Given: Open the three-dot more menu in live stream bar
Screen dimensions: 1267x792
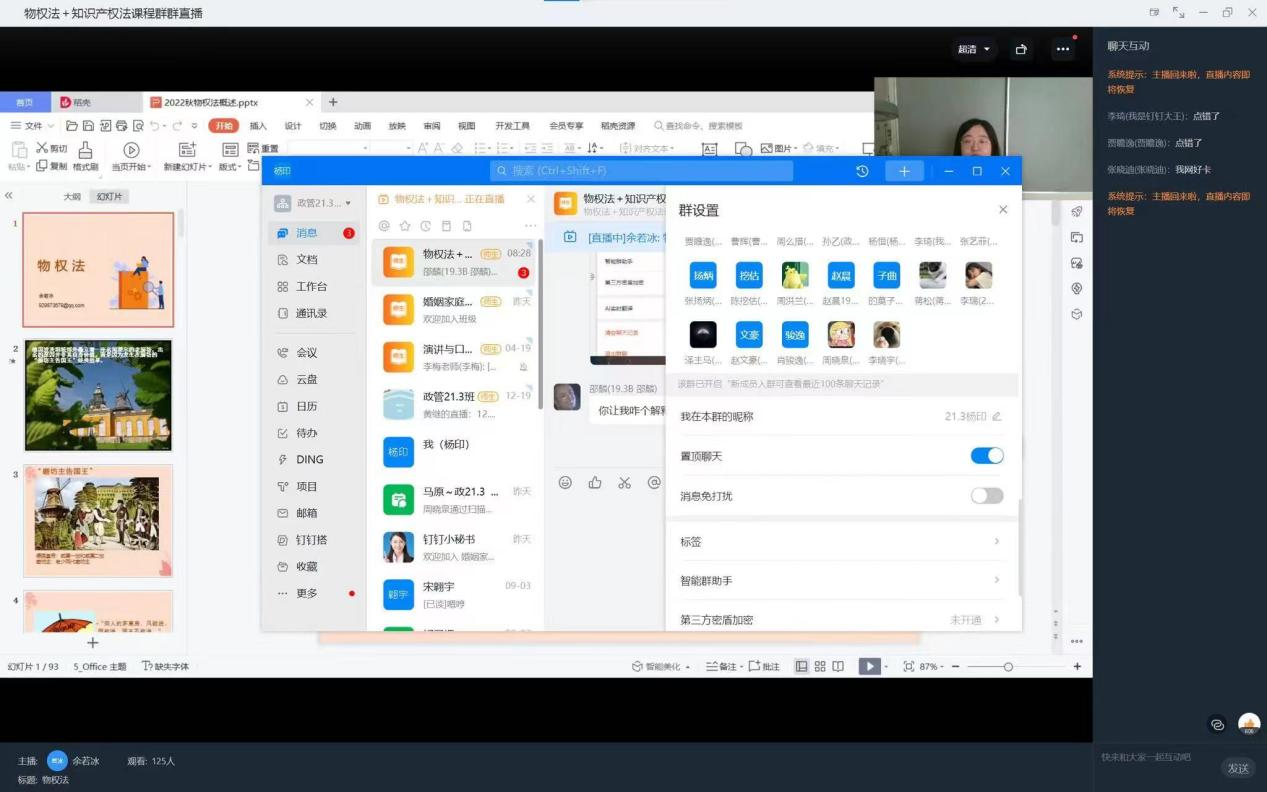Looking at the screenshot, I should pyautogui.click(x=1062, y=49).
